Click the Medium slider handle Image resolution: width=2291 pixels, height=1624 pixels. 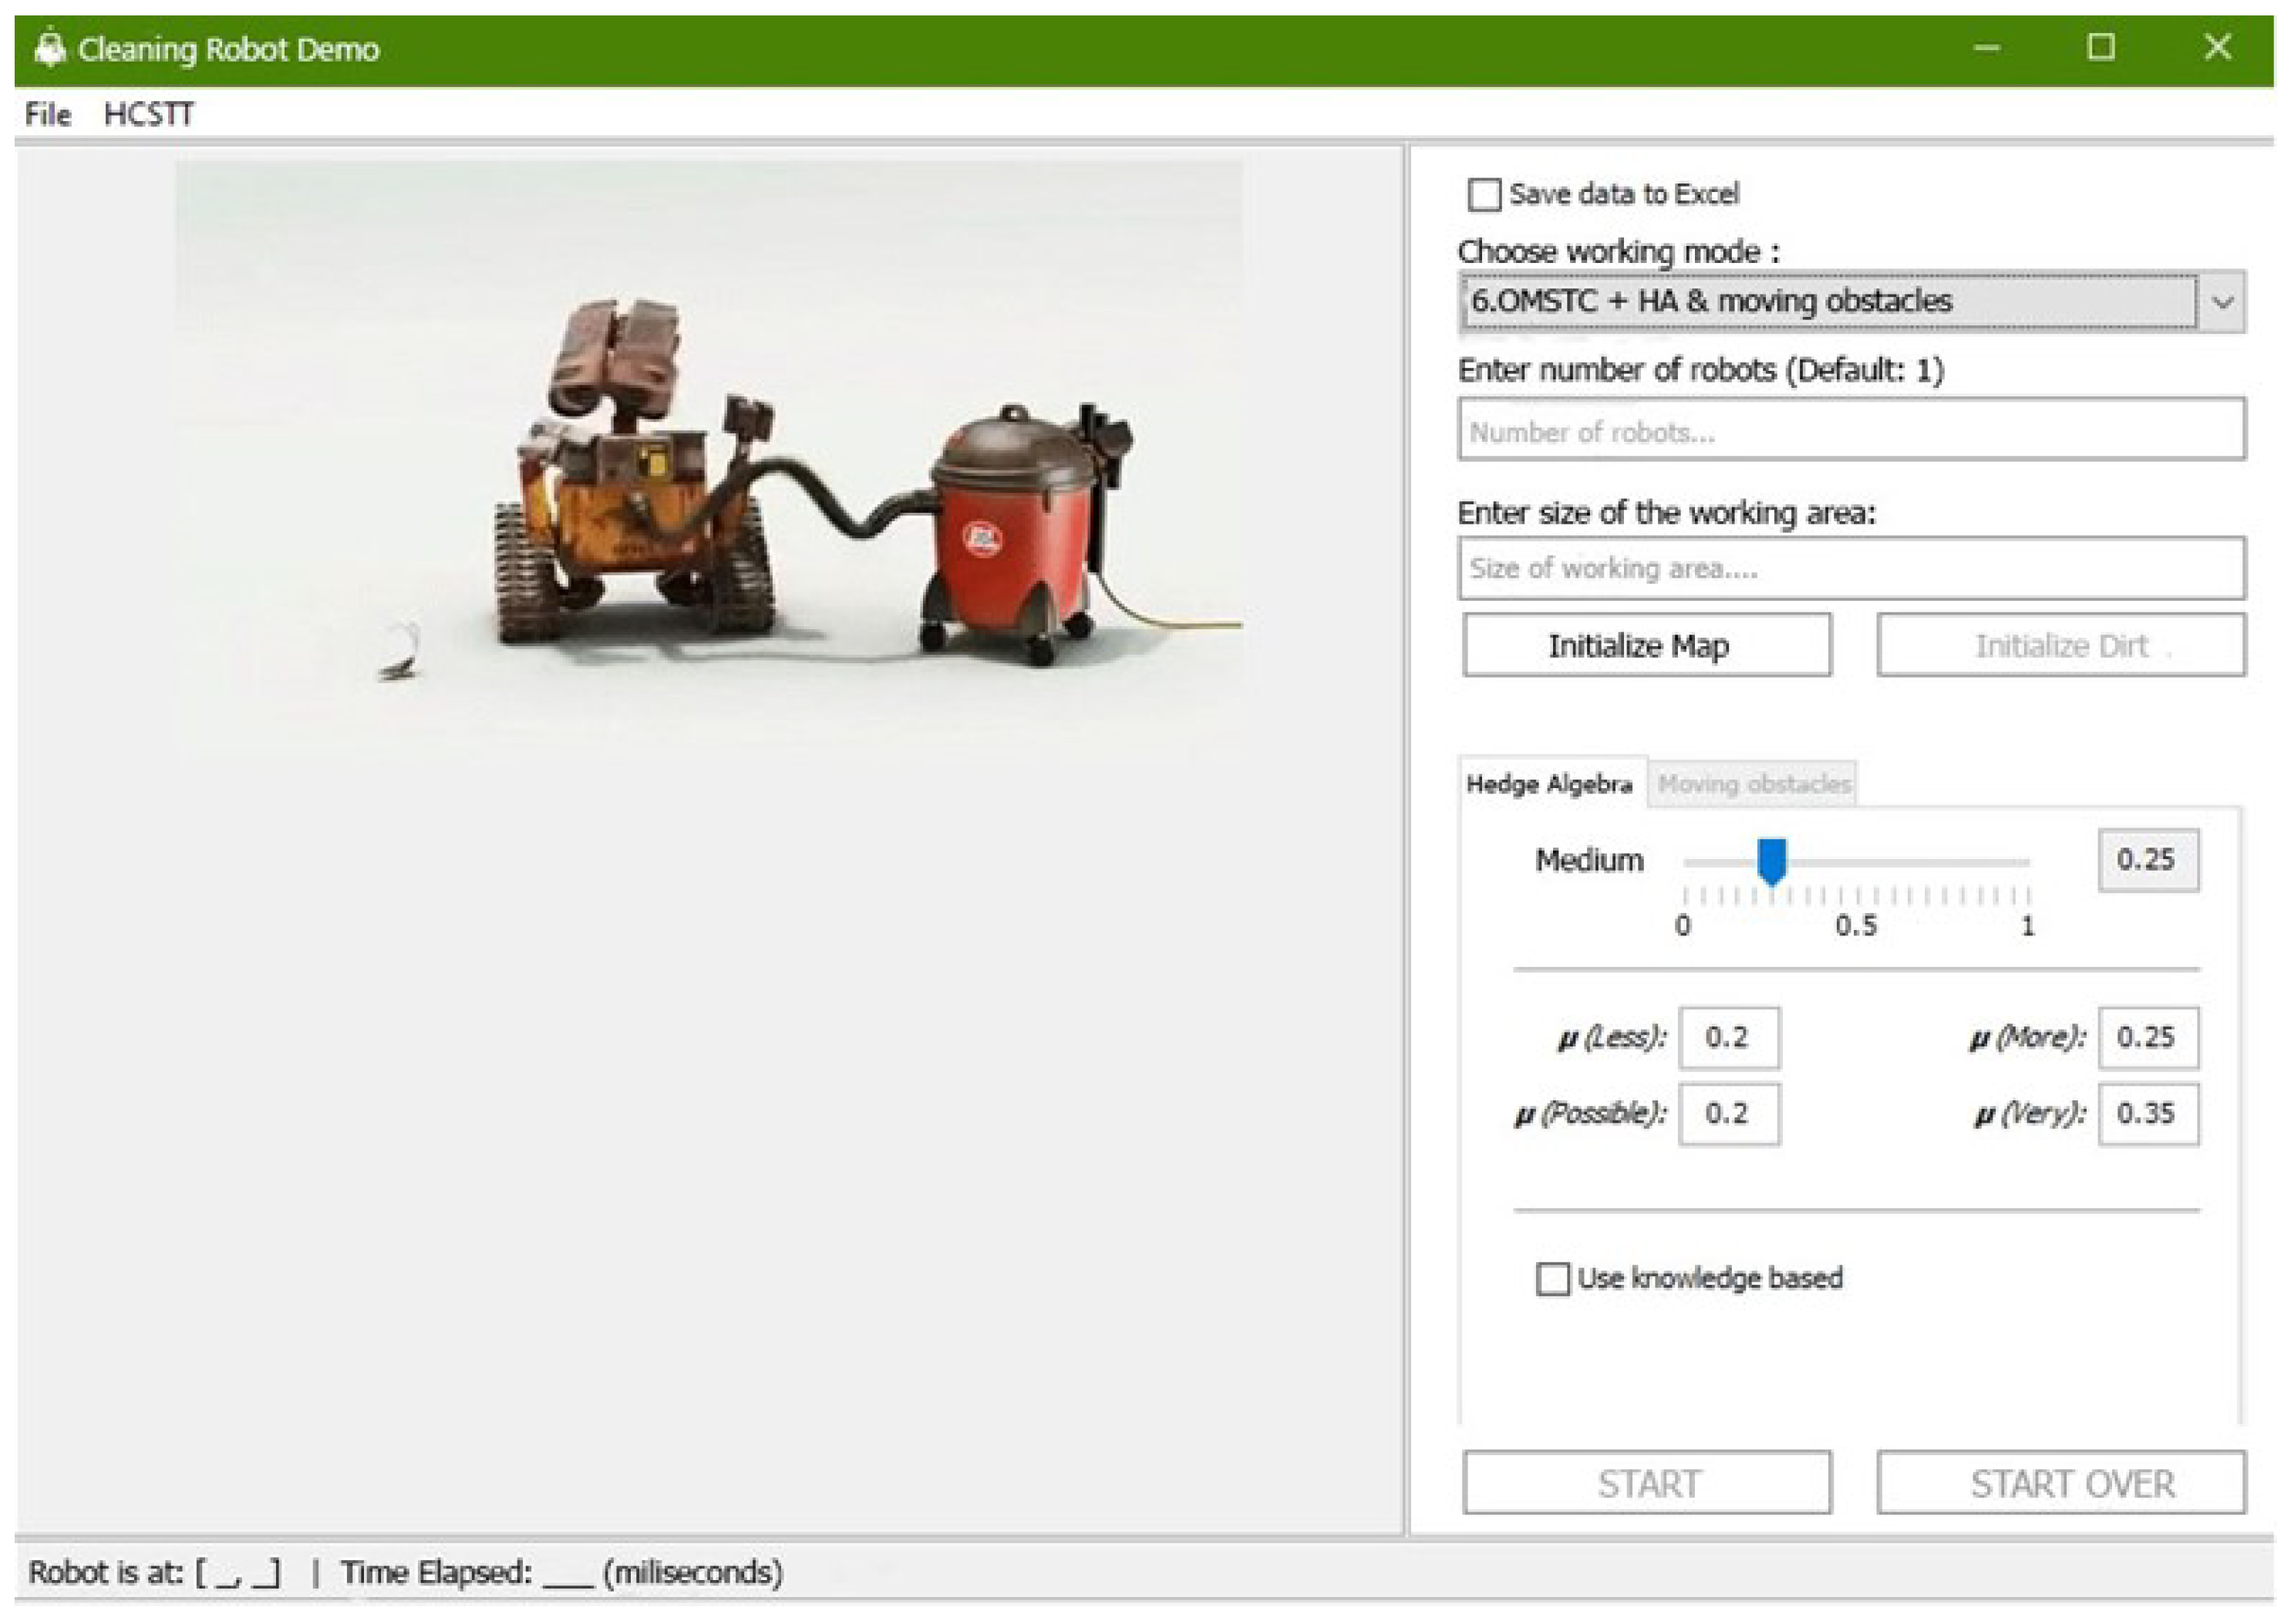coord(1771,861)
